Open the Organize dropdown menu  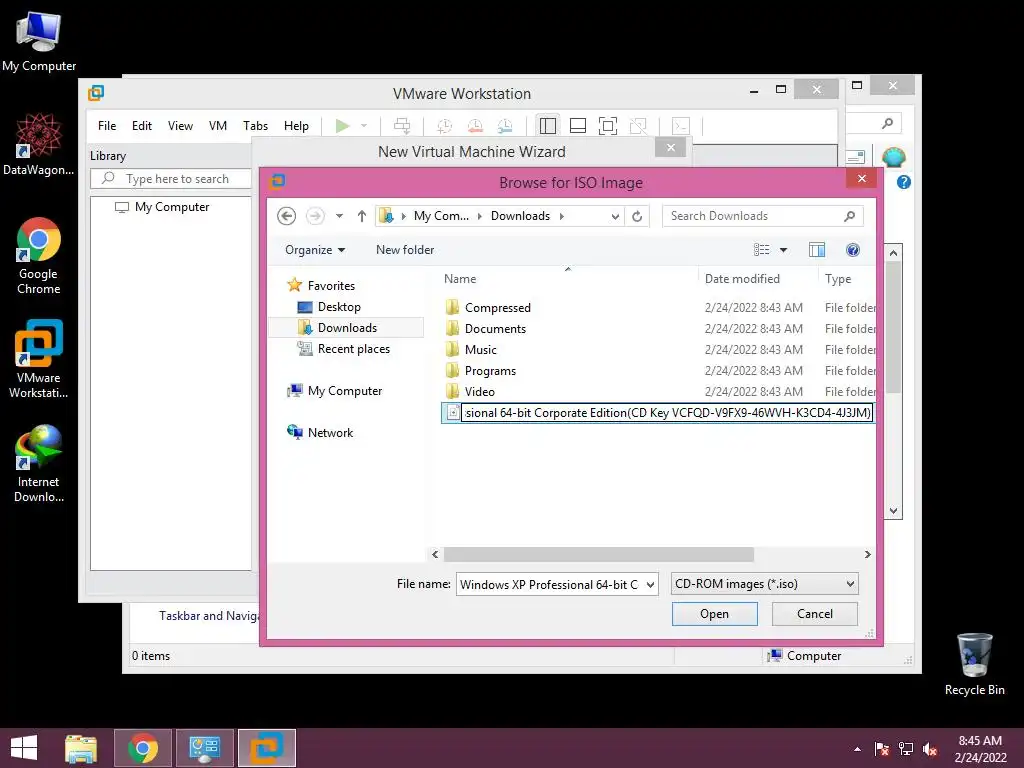[315, 249]
